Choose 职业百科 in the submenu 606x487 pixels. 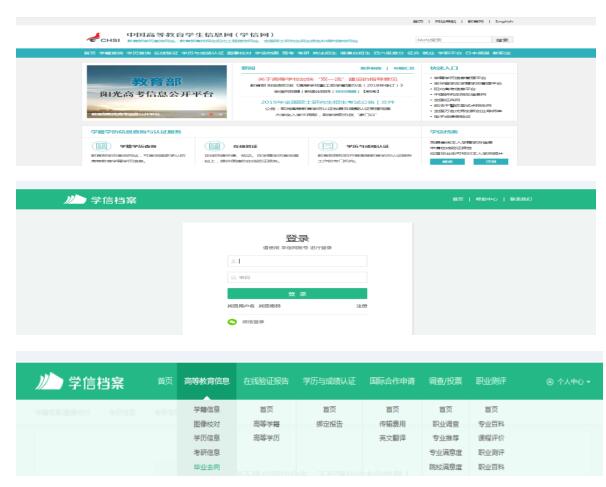491,467
